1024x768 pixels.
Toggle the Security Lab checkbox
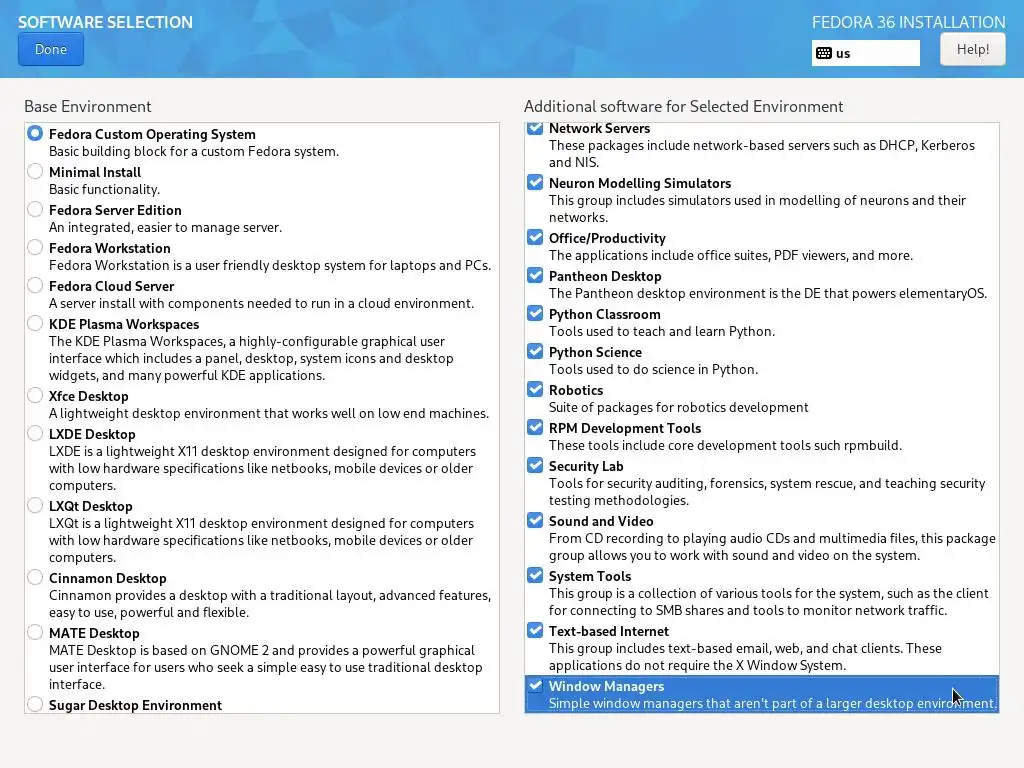(x=535, y=465)
